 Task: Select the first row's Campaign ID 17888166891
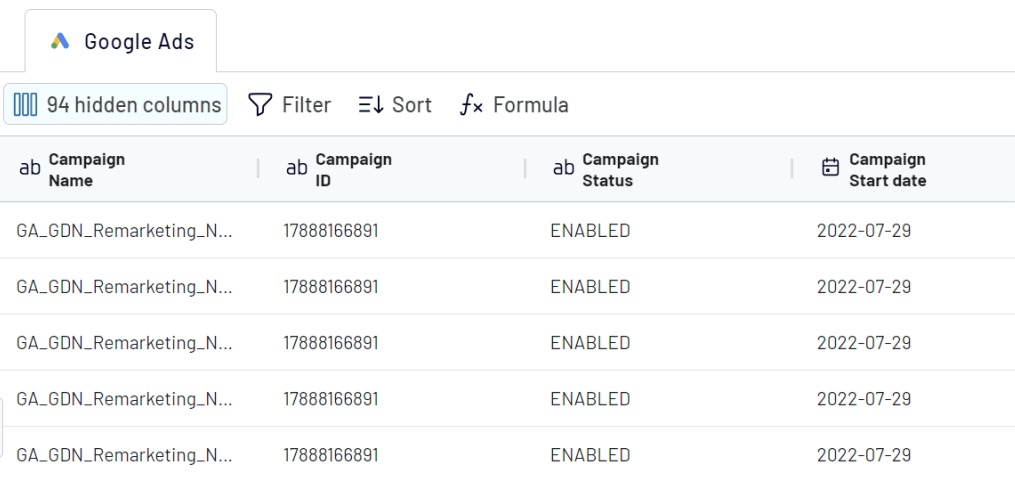point(331,231)
